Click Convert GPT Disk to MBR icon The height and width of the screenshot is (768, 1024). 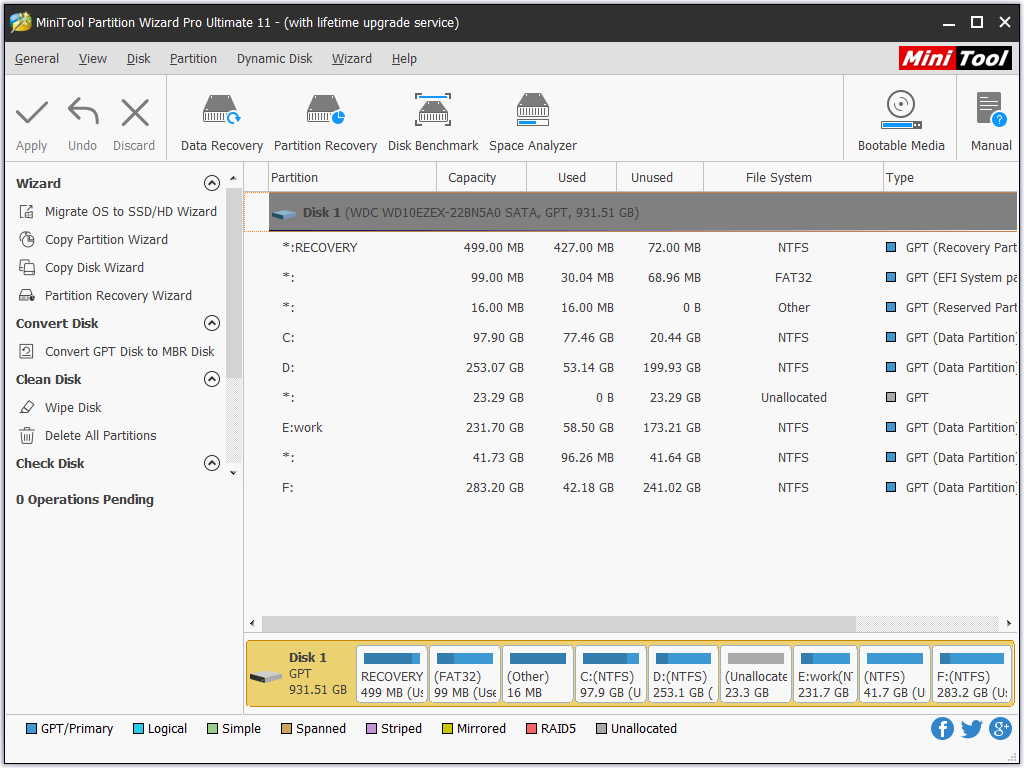pos(27,351)
